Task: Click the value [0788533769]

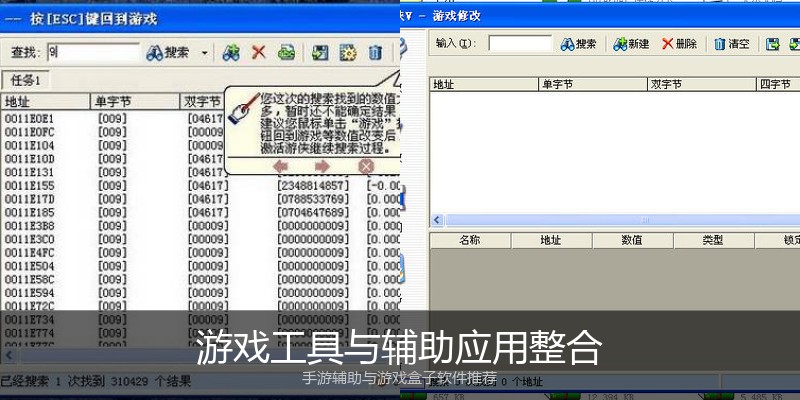Action: pyautogui.click(x=313, y=198)
